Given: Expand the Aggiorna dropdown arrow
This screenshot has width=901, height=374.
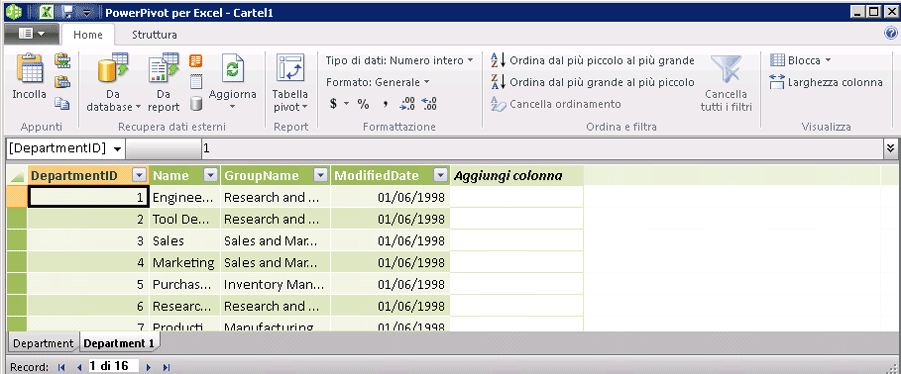Looking at the screenshot, I should point(233,107).
